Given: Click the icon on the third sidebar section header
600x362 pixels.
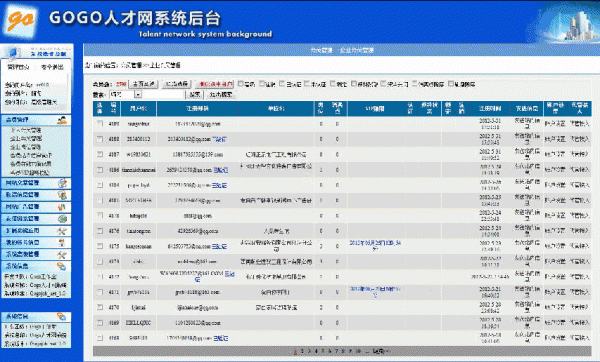Looking at the screenshot, I should click(x=62, y=195).
